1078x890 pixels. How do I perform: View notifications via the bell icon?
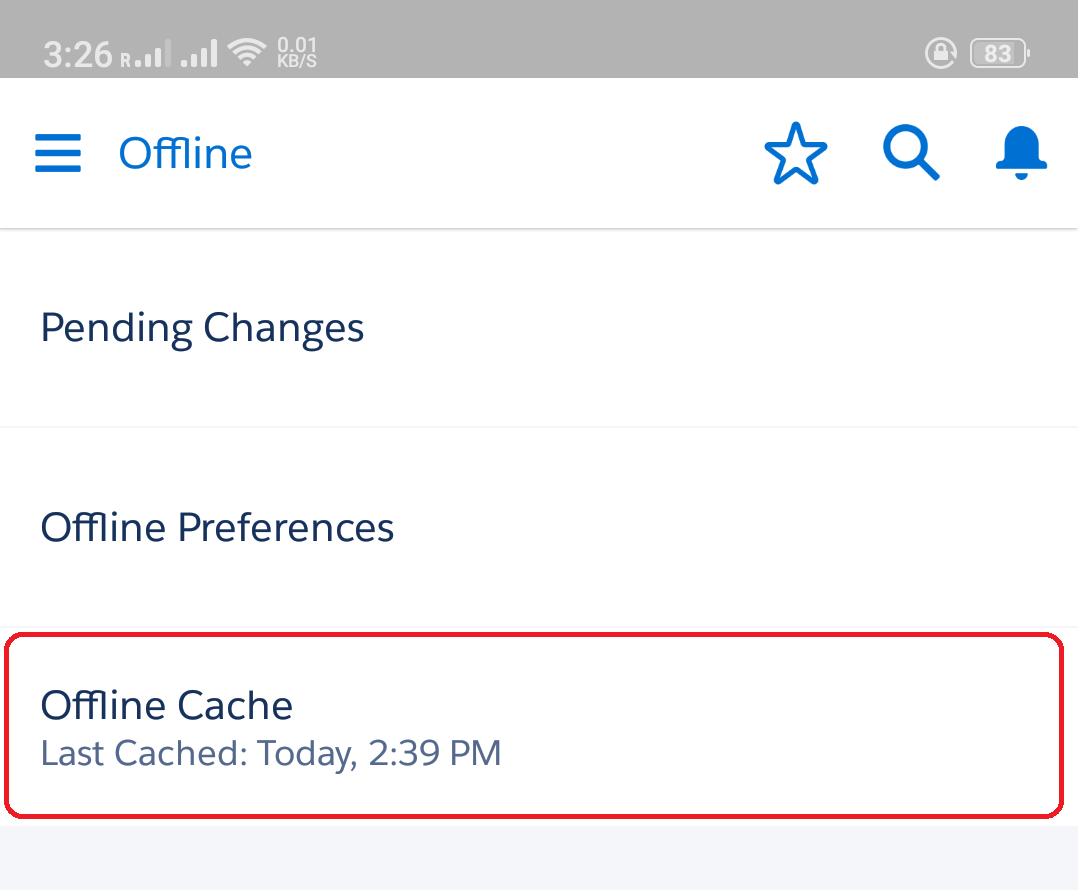(x=1021, y=153)
